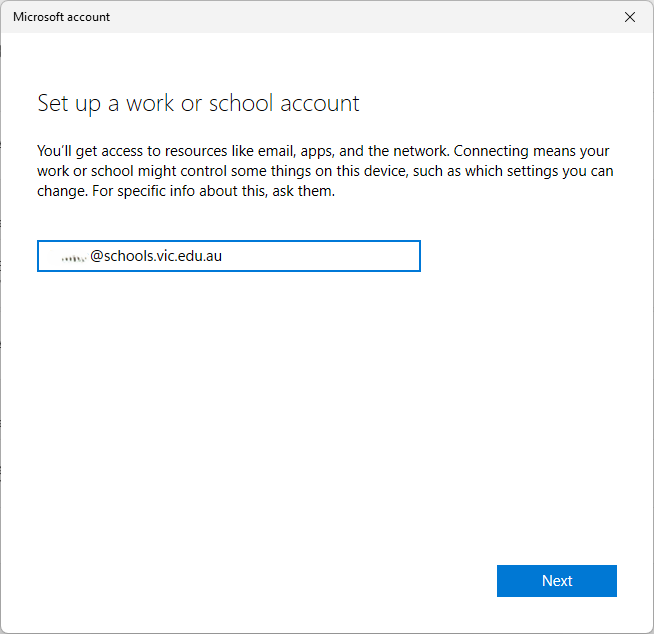Click the blurred username in the email field
Viewport: 654px width, 634px height.
(x=71, y=257)
